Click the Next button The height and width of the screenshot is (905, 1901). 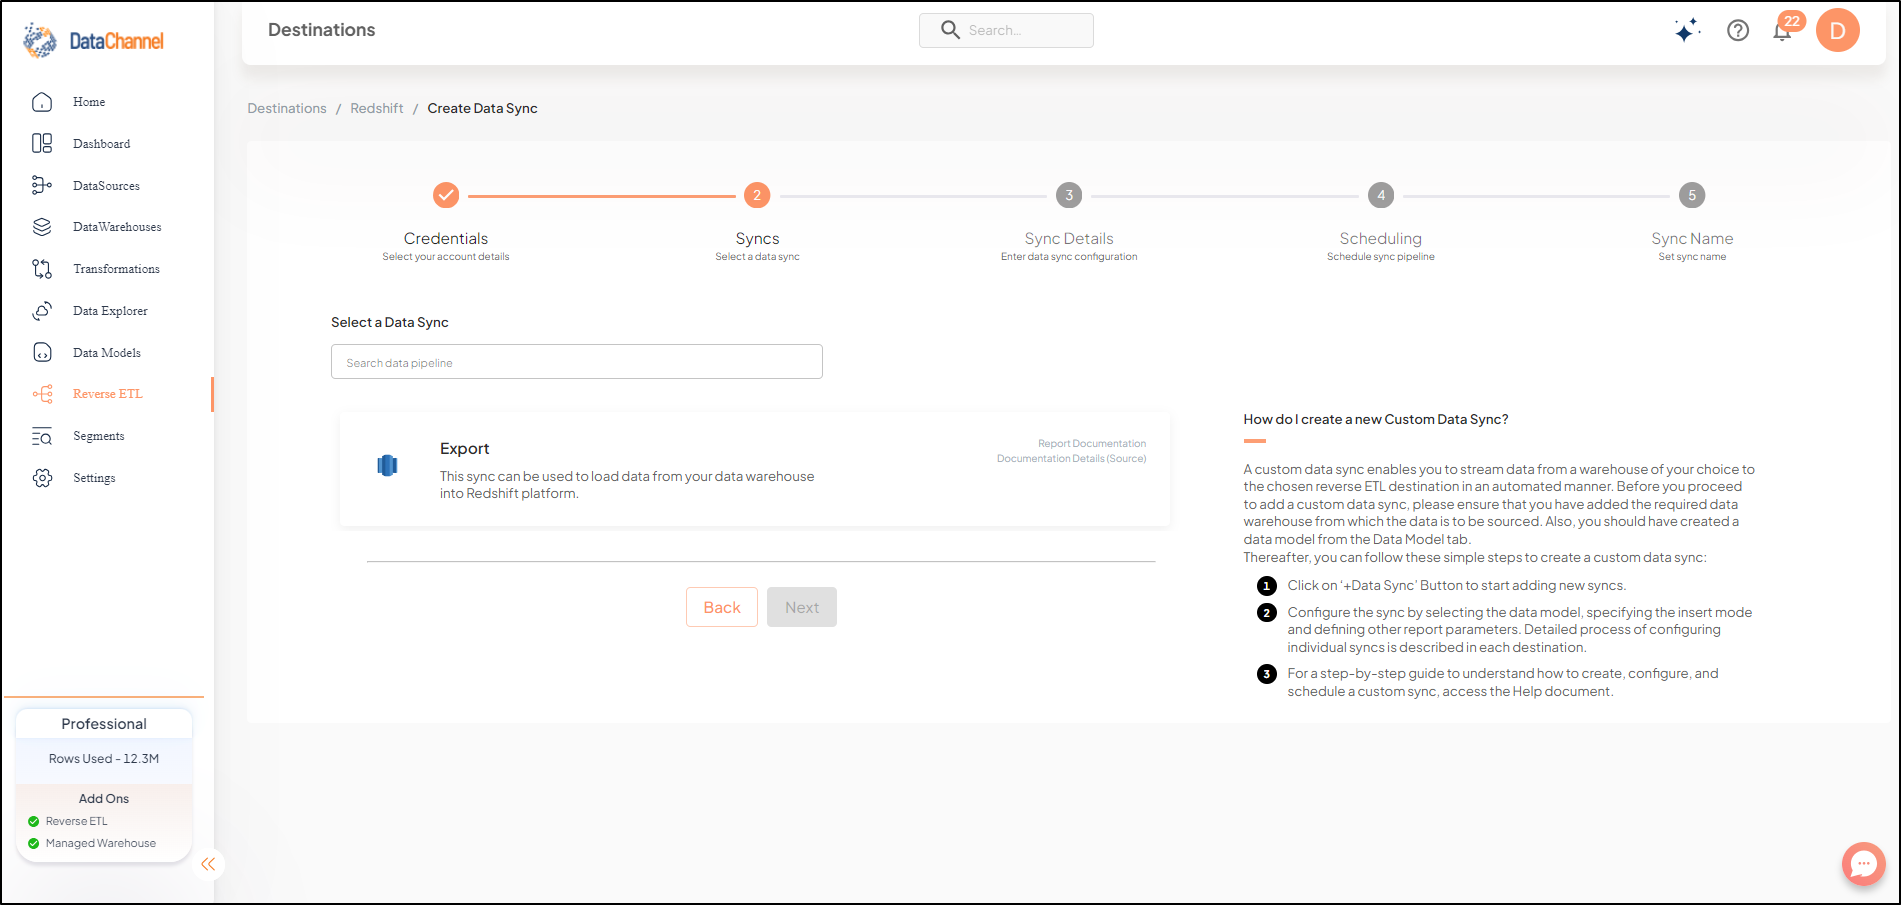[x=802, y=607]
